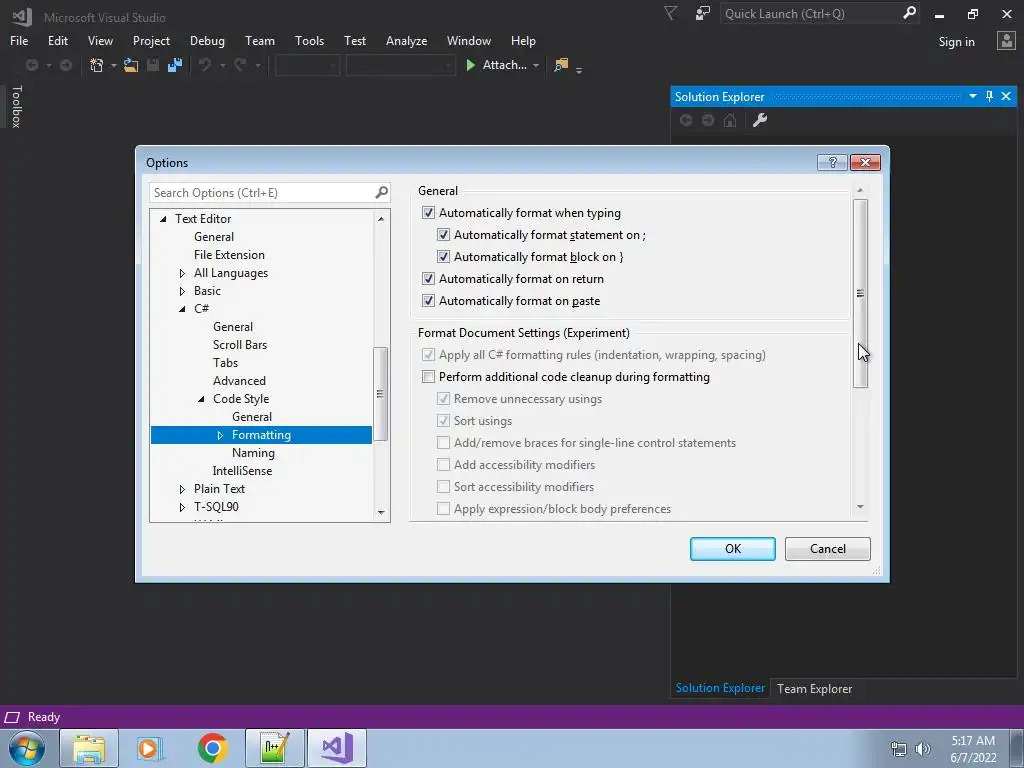Screen dimensions: 1024x768
Task: Open the File menu
Action: click(19, 41)
